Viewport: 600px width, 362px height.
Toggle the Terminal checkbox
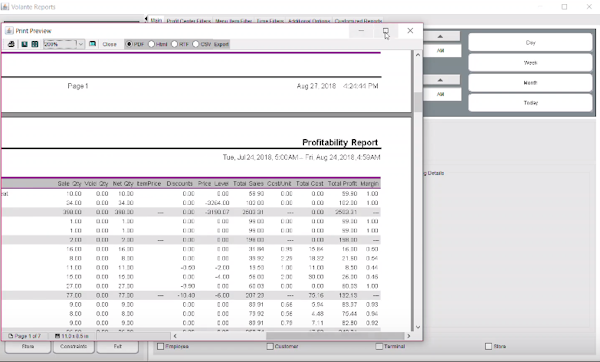[x=379, y=346]
